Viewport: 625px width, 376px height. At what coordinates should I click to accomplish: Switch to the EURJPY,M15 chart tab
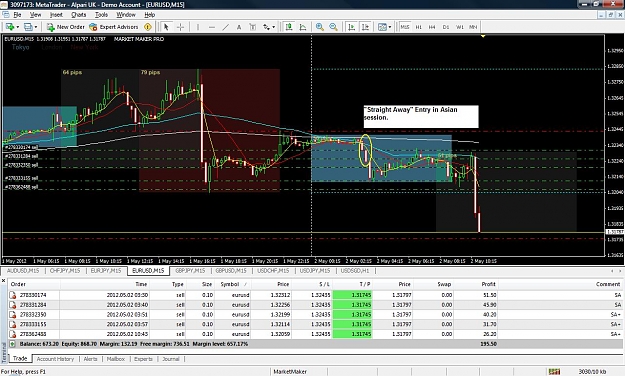pyautogui.click(x=106, y=271)
